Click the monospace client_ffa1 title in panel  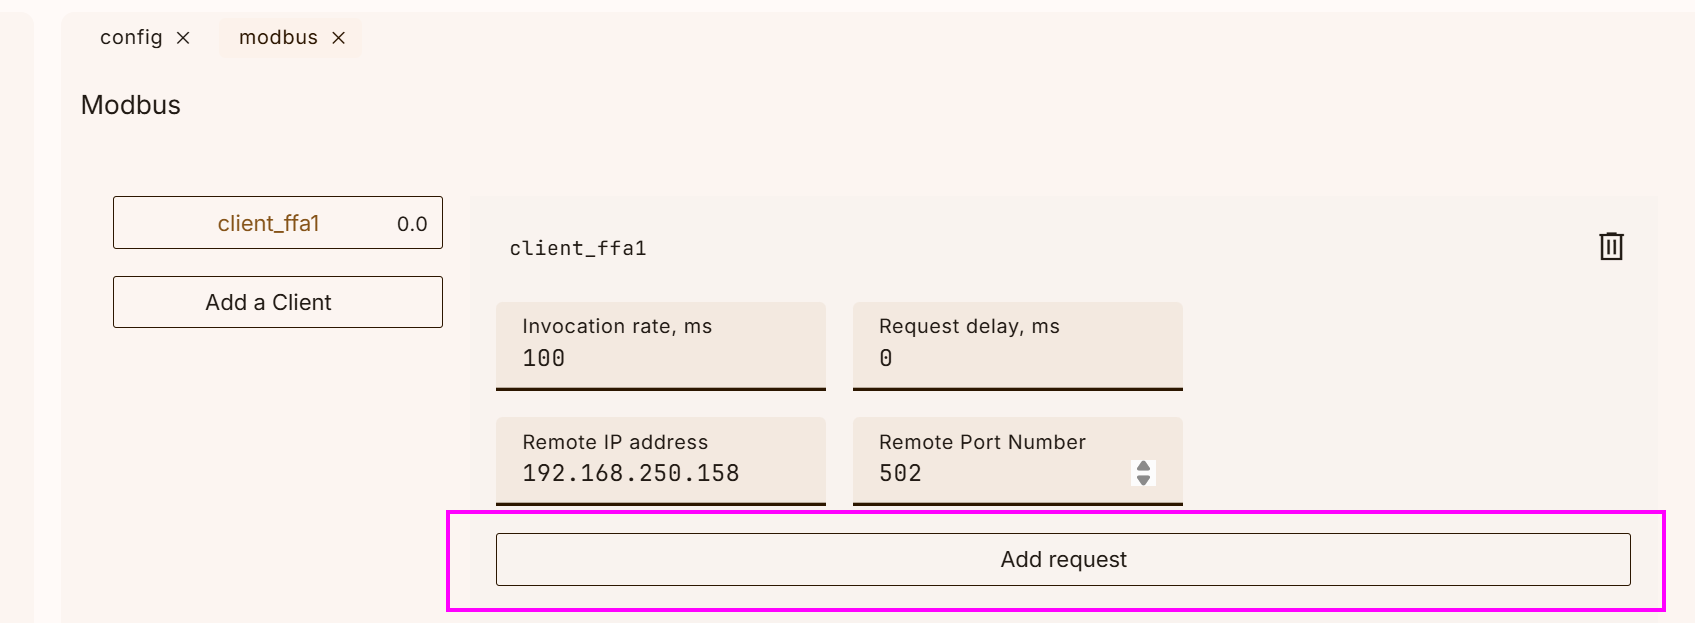[578, 248]
